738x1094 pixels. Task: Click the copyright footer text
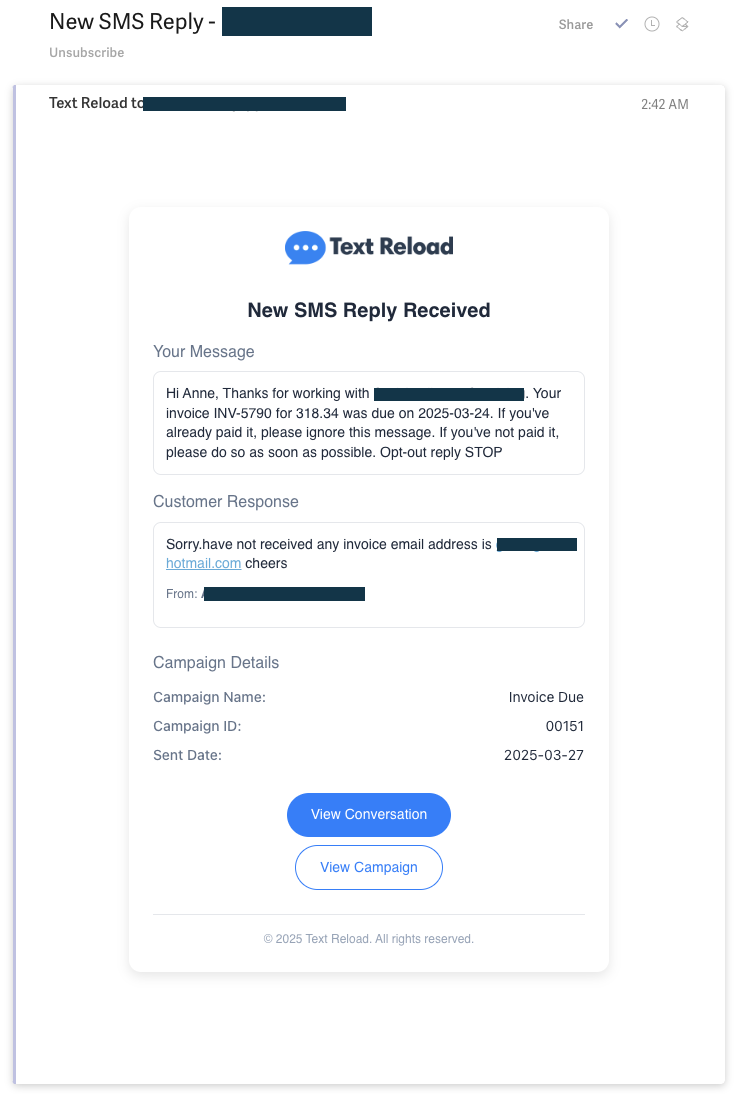368,938
